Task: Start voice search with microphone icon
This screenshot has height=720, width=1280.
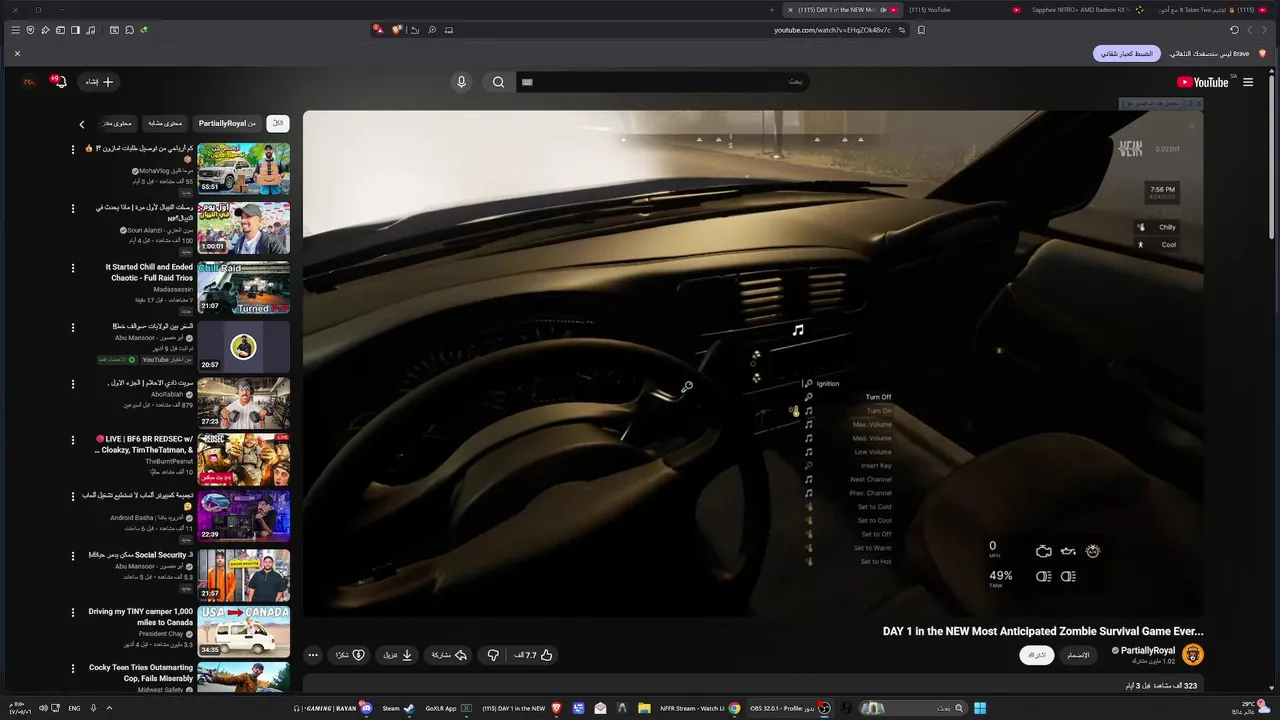Action: coord(461,82)
